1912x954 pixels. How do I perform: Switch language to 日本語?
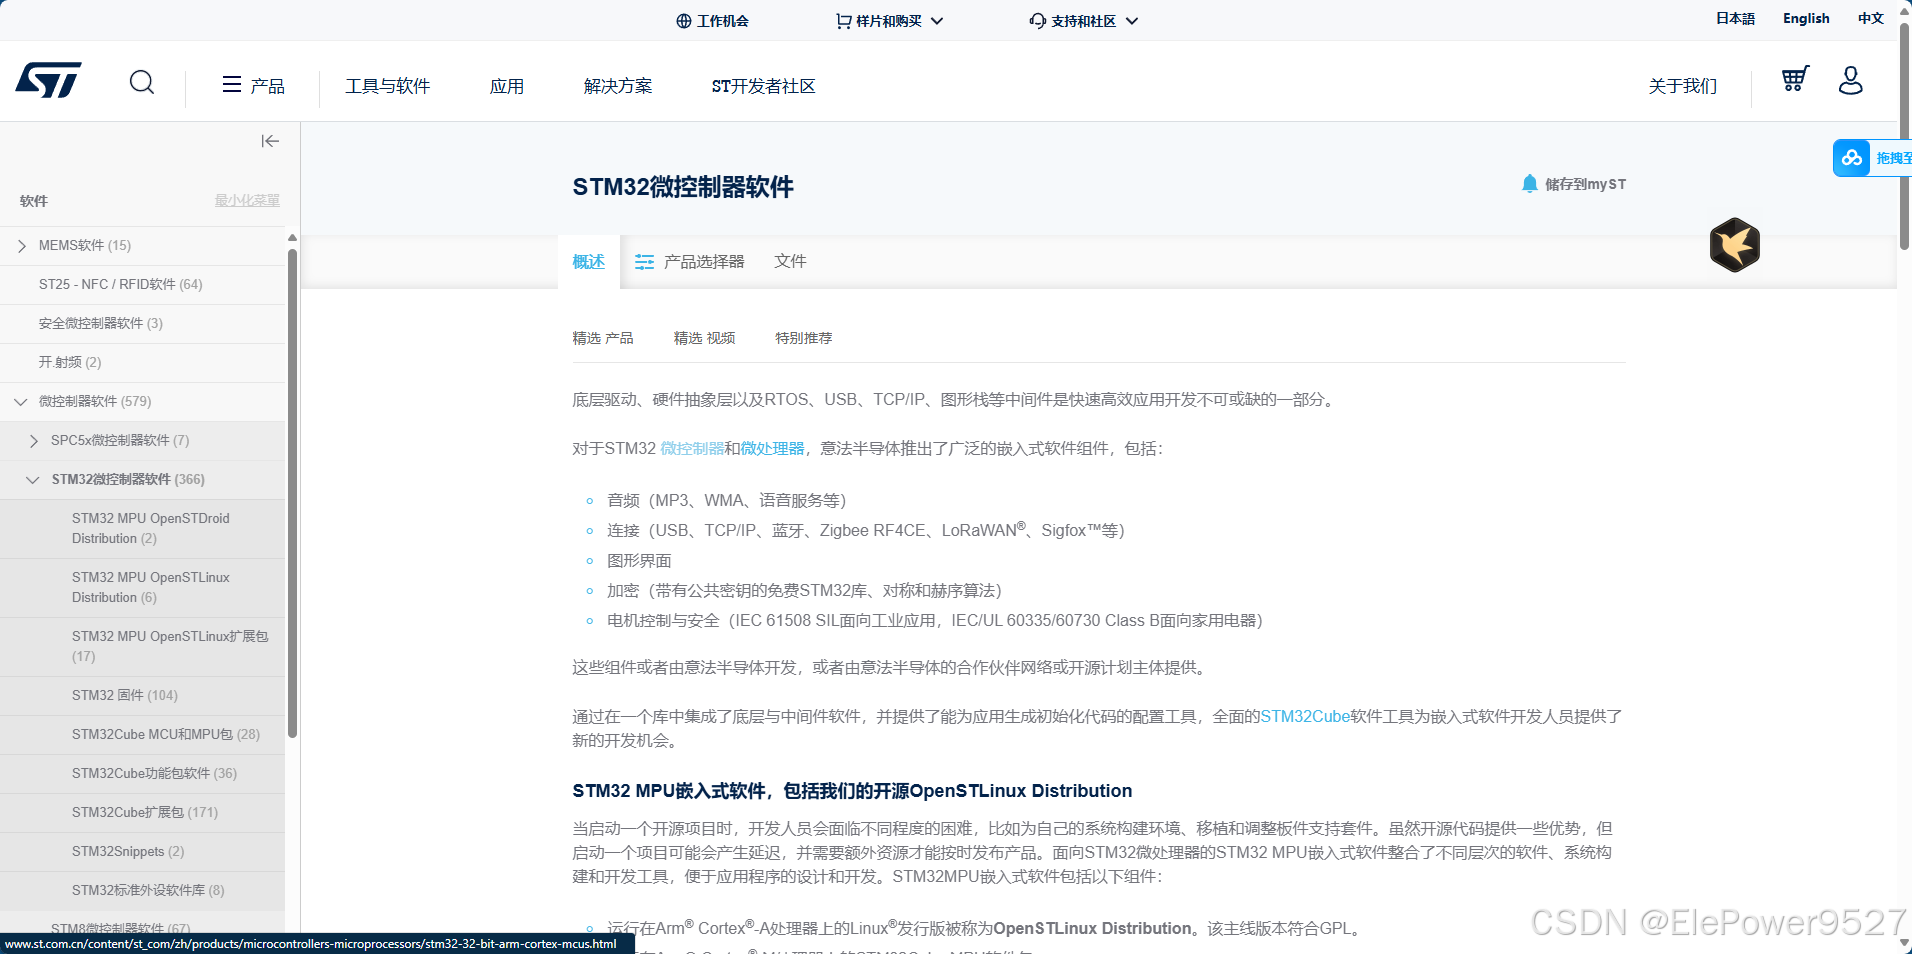(x=1736, y=18)
